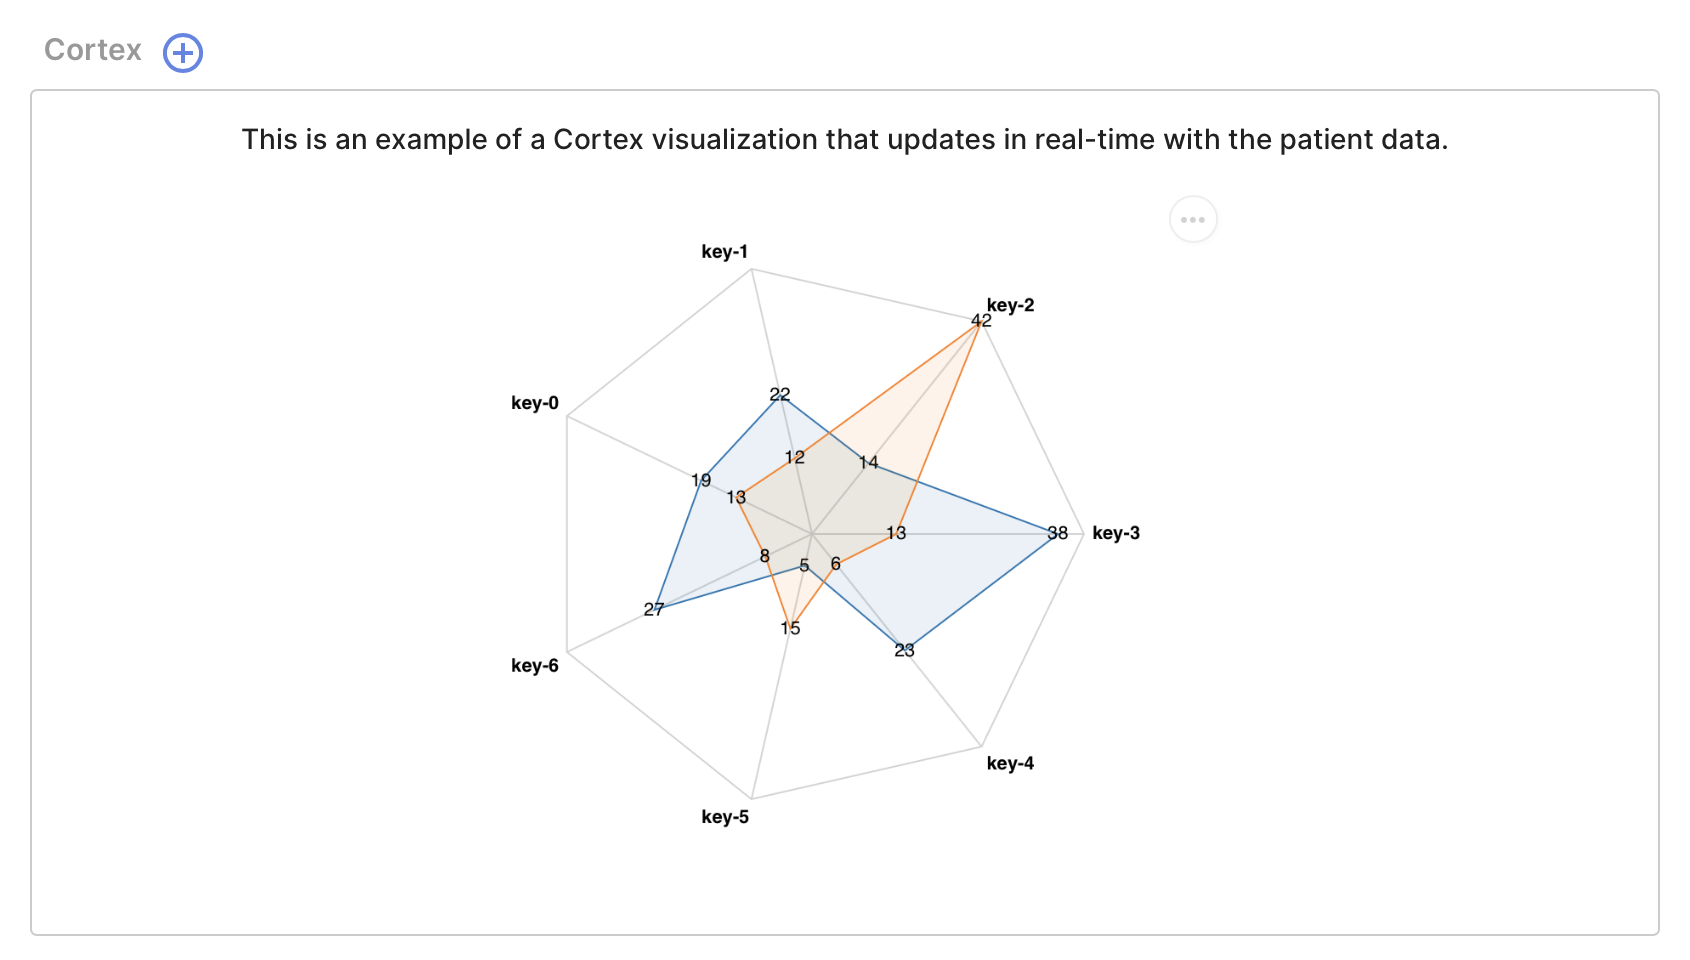Click the blue data point labeled 14
The image size is (1690, 960).
click(868, 462)
